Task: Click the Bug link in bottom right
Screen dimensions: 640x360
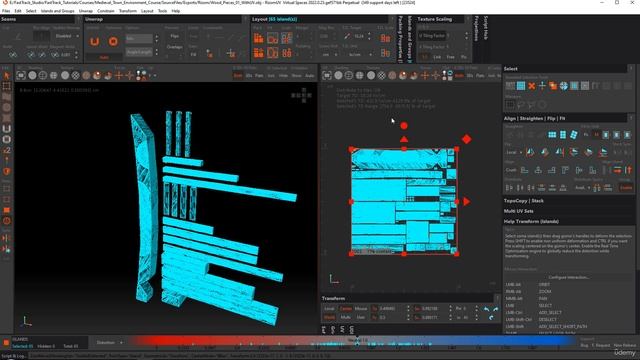Action: pos(584,345)
